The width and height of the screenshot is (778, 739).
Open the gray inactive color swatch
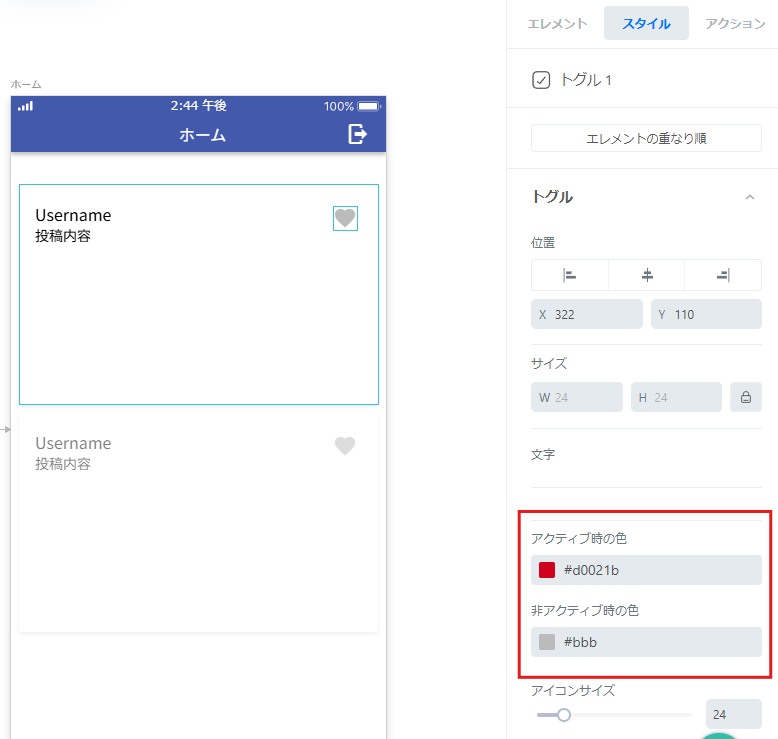[547, 642]
